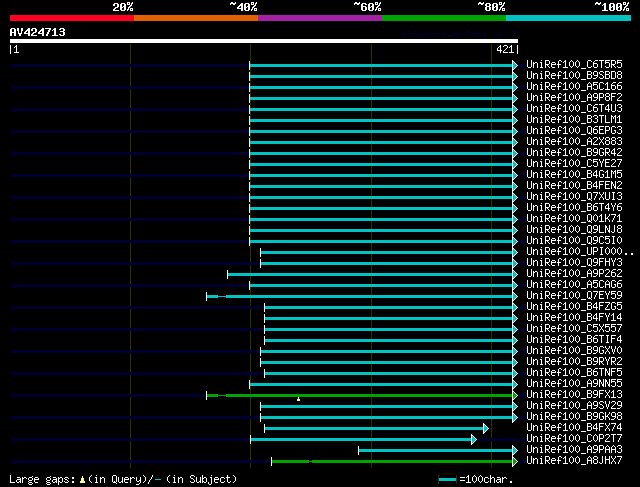The image size is (640, 487).
Task: Select label UniRef100_B4G1M5
Action: pyautogui.click(x=574, y=175)
